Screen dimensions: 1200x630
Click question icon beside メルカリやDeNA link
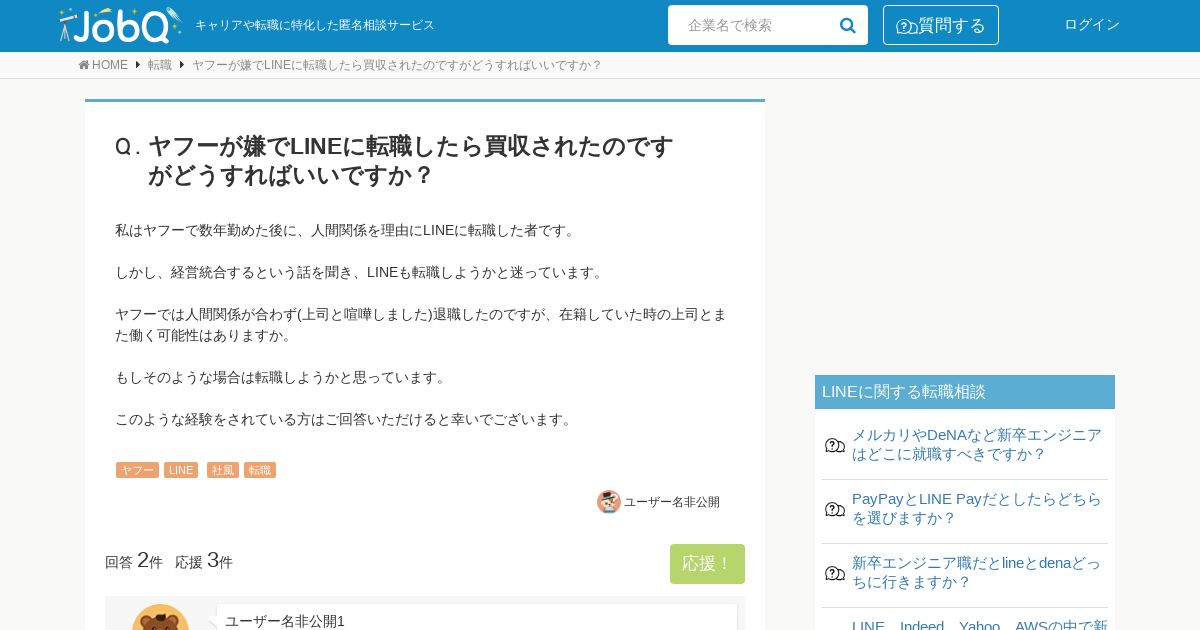(835, 445)
